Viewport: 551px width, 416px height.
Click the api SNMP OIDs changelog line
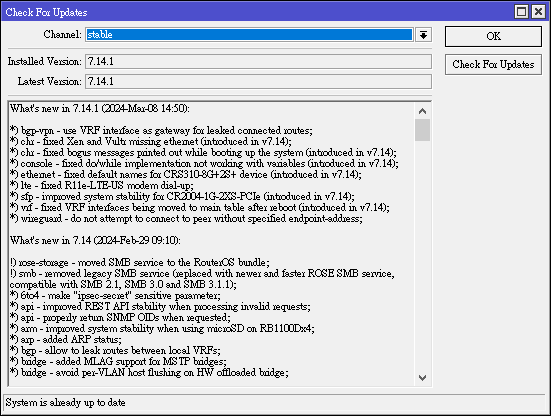coord(120,318)
